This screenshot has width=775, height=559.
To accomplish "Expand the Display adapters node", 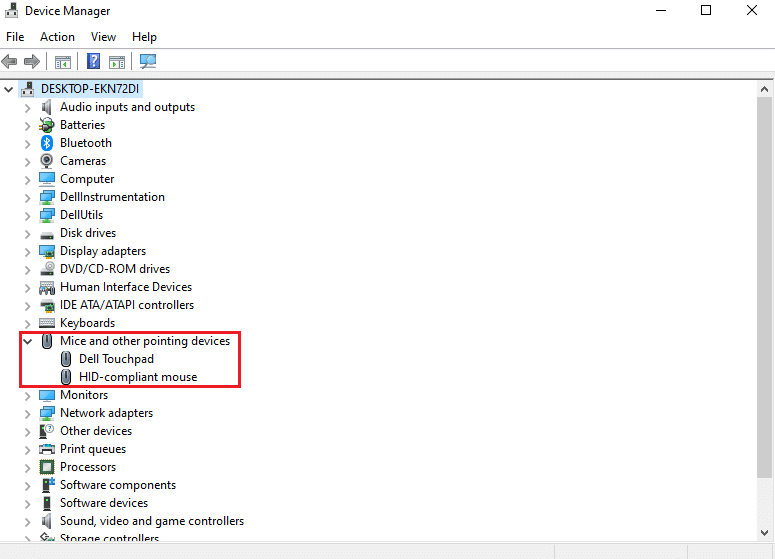I will click(28, 252).
